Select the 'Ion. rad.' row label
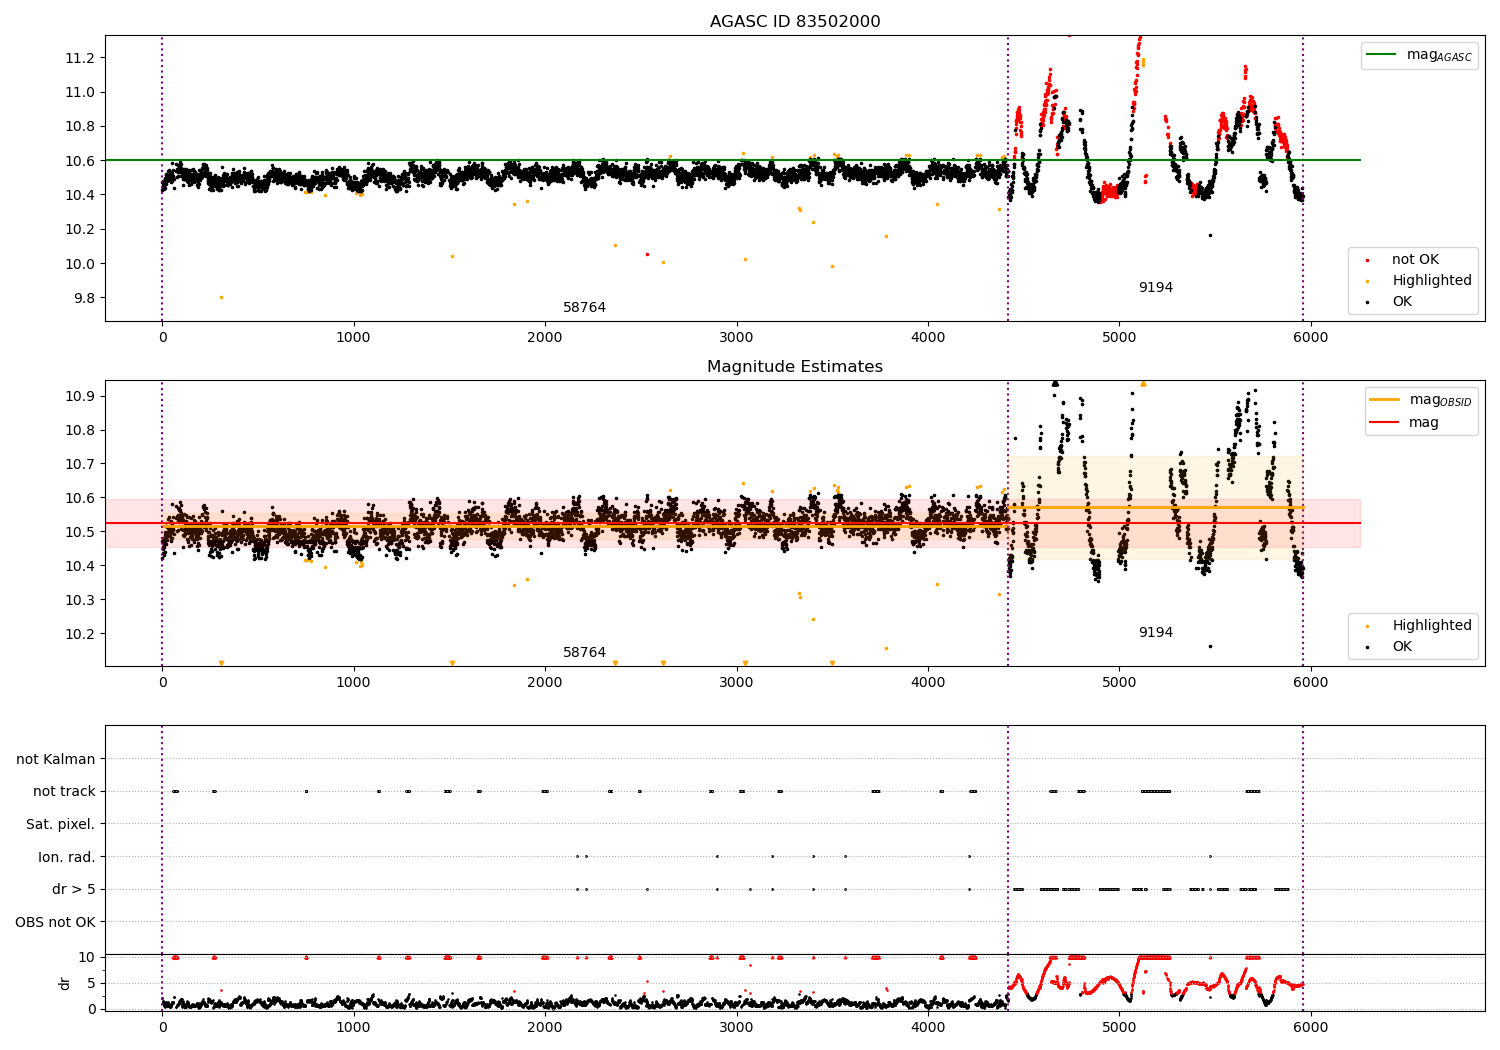This screenshot has height=1050, width=1500. (x=67, y=857)
